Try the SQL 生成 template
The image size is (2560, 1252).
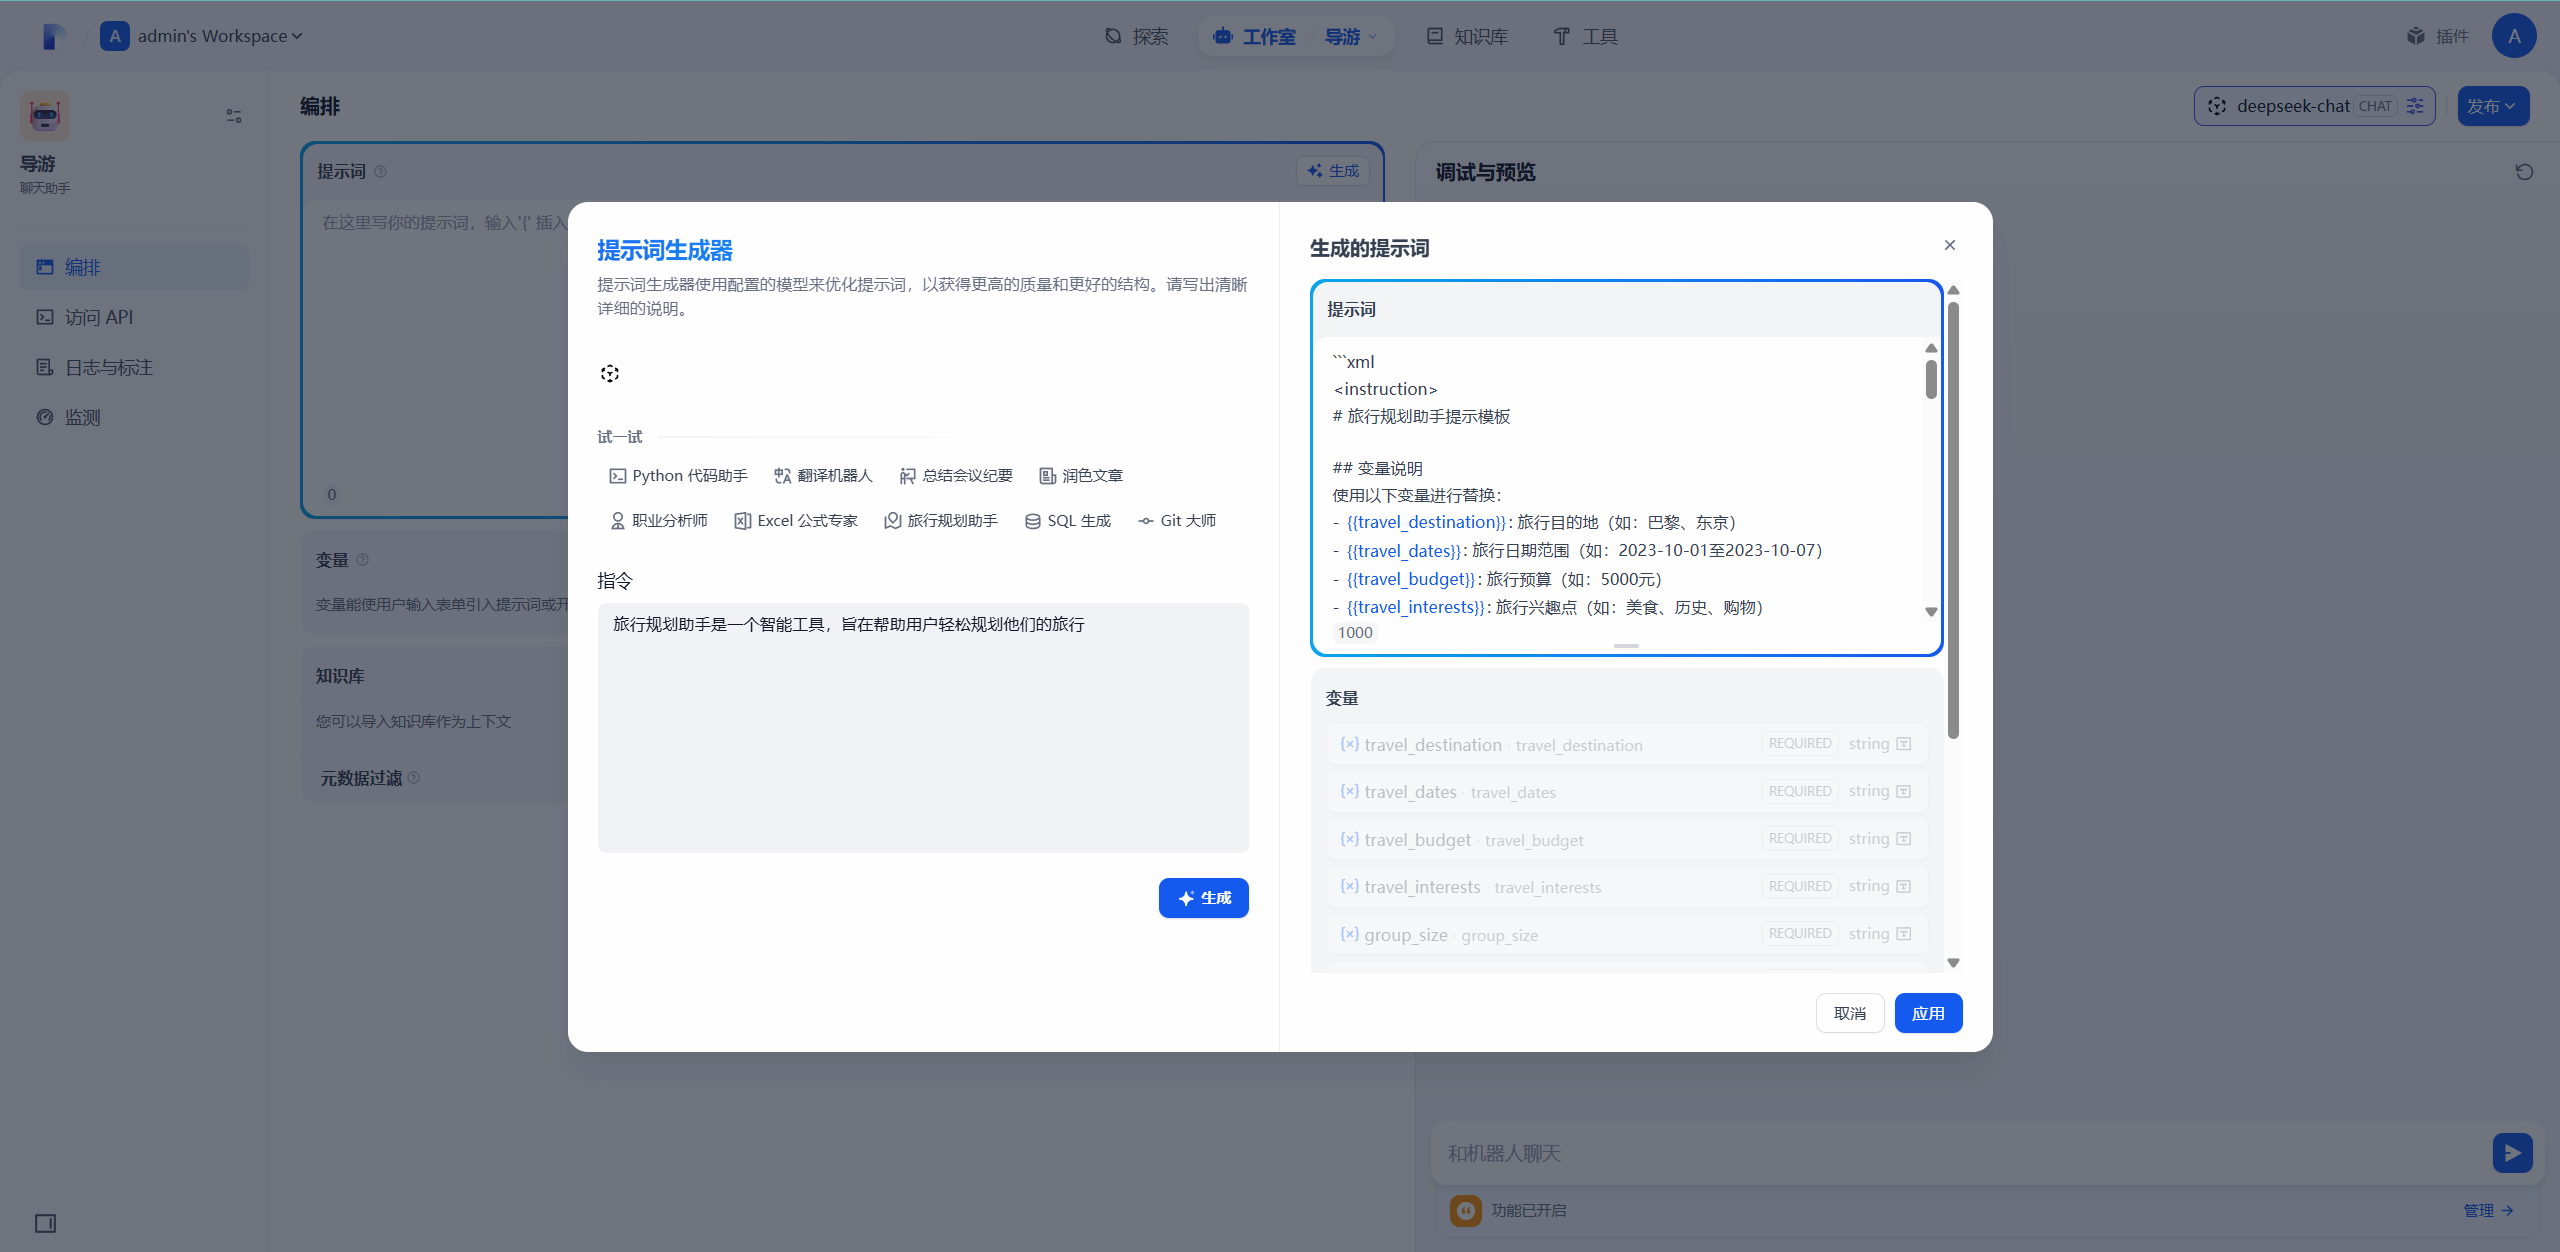click(x=1068, y=521)
